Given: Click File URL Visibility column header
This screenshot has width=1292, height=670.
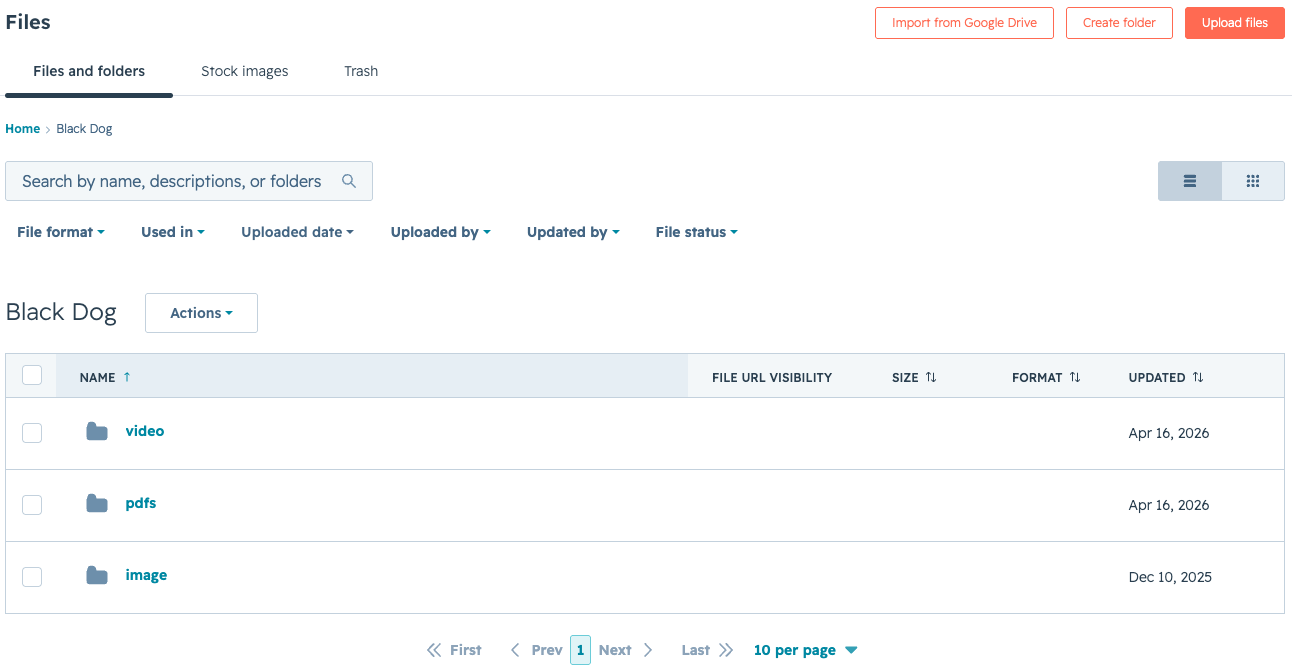Looking at the screenshot, I should (x=772, y=377).
